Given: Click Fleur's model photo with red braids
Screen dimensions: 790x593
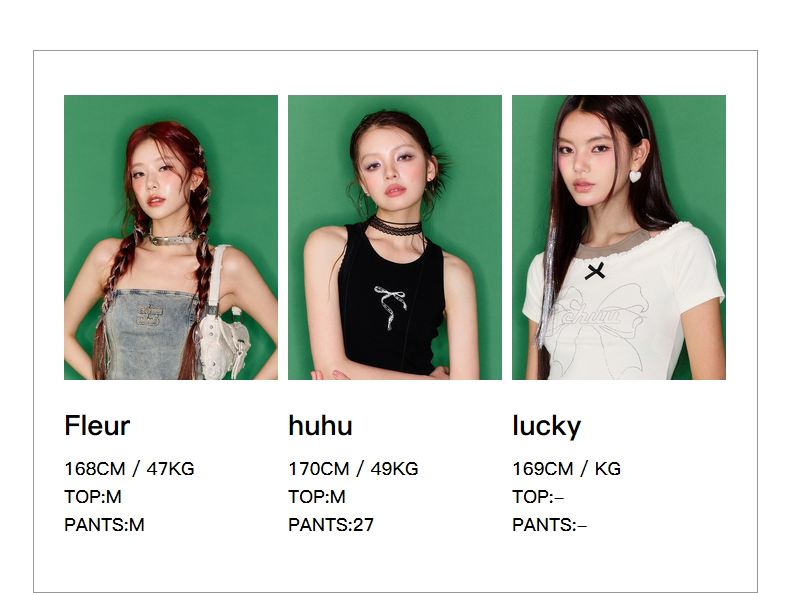Looking at the screenshot, I should 171,237.
